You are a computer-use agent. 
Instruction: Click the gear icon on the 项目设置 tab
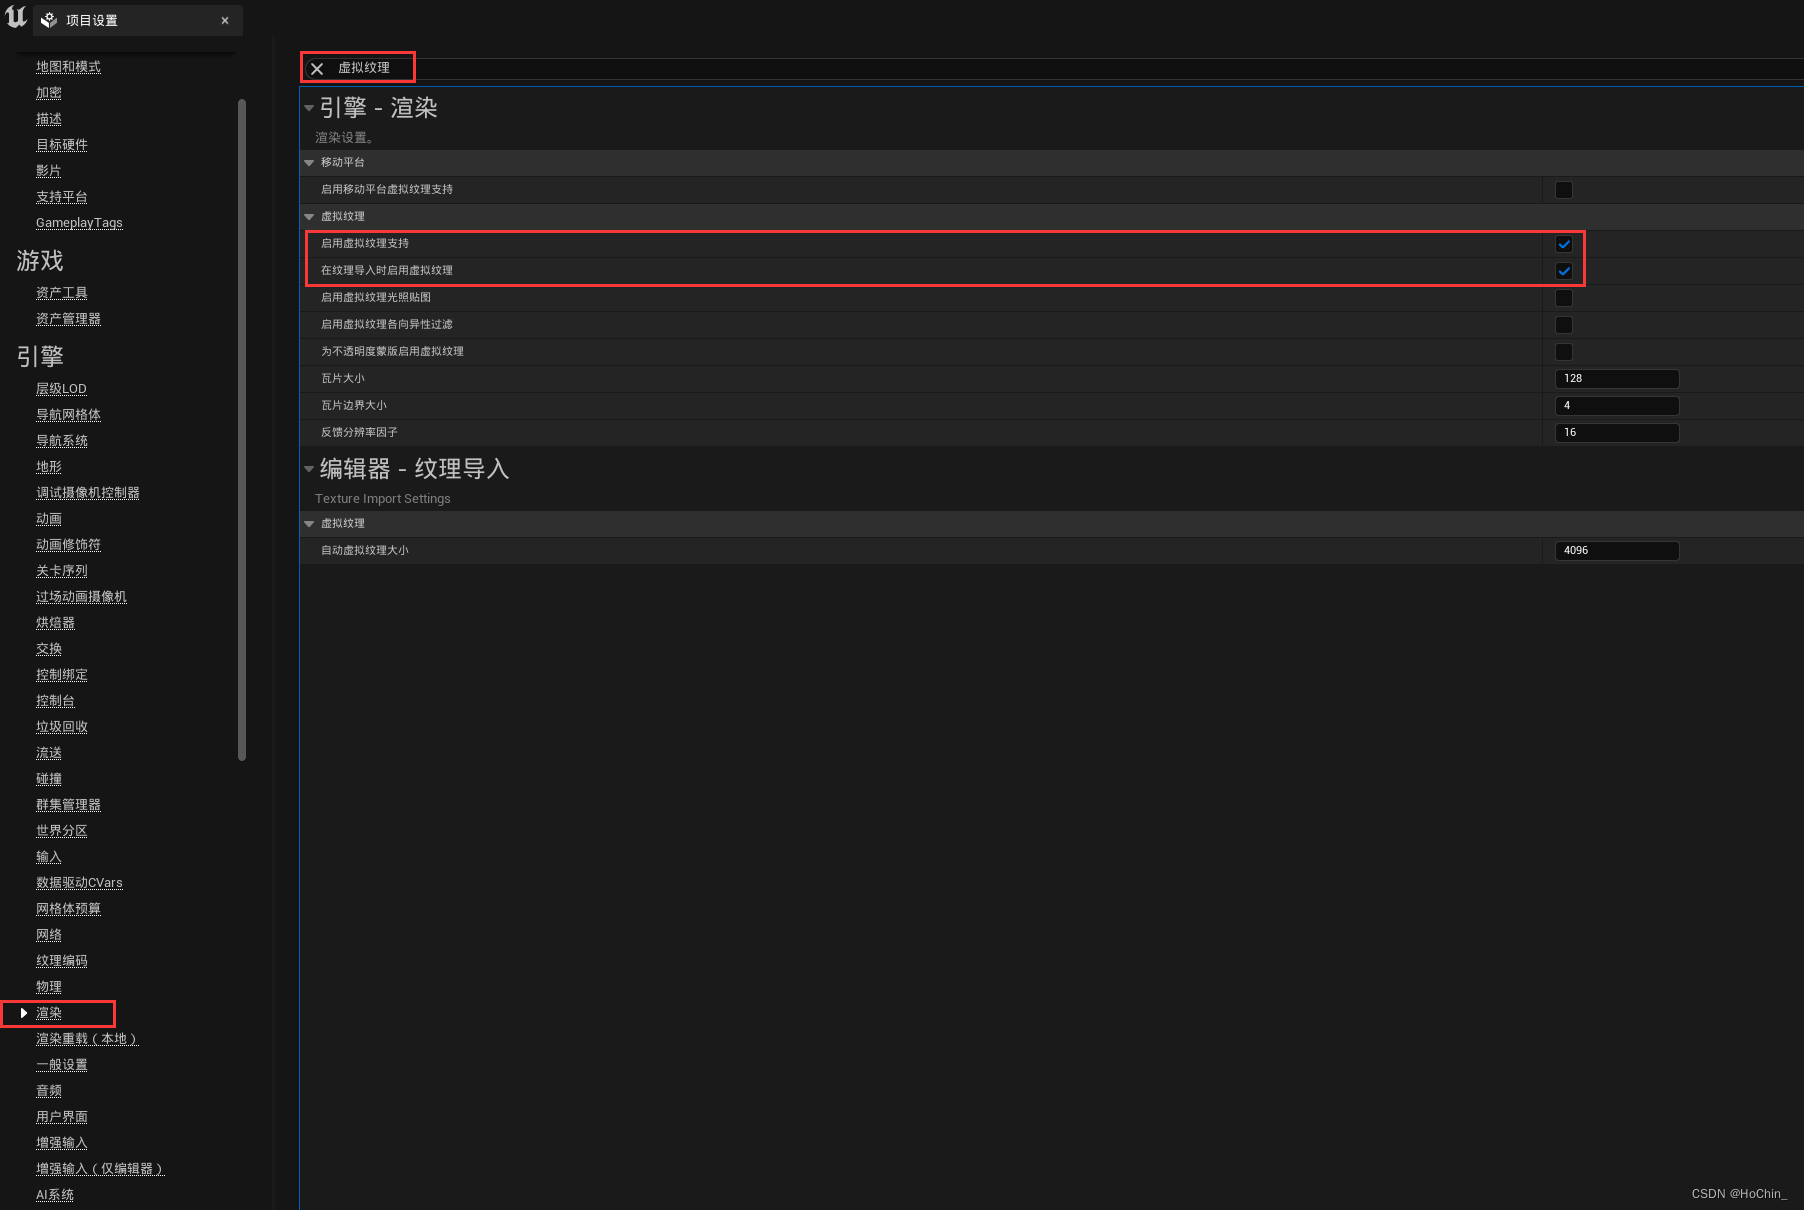[48, 20]
